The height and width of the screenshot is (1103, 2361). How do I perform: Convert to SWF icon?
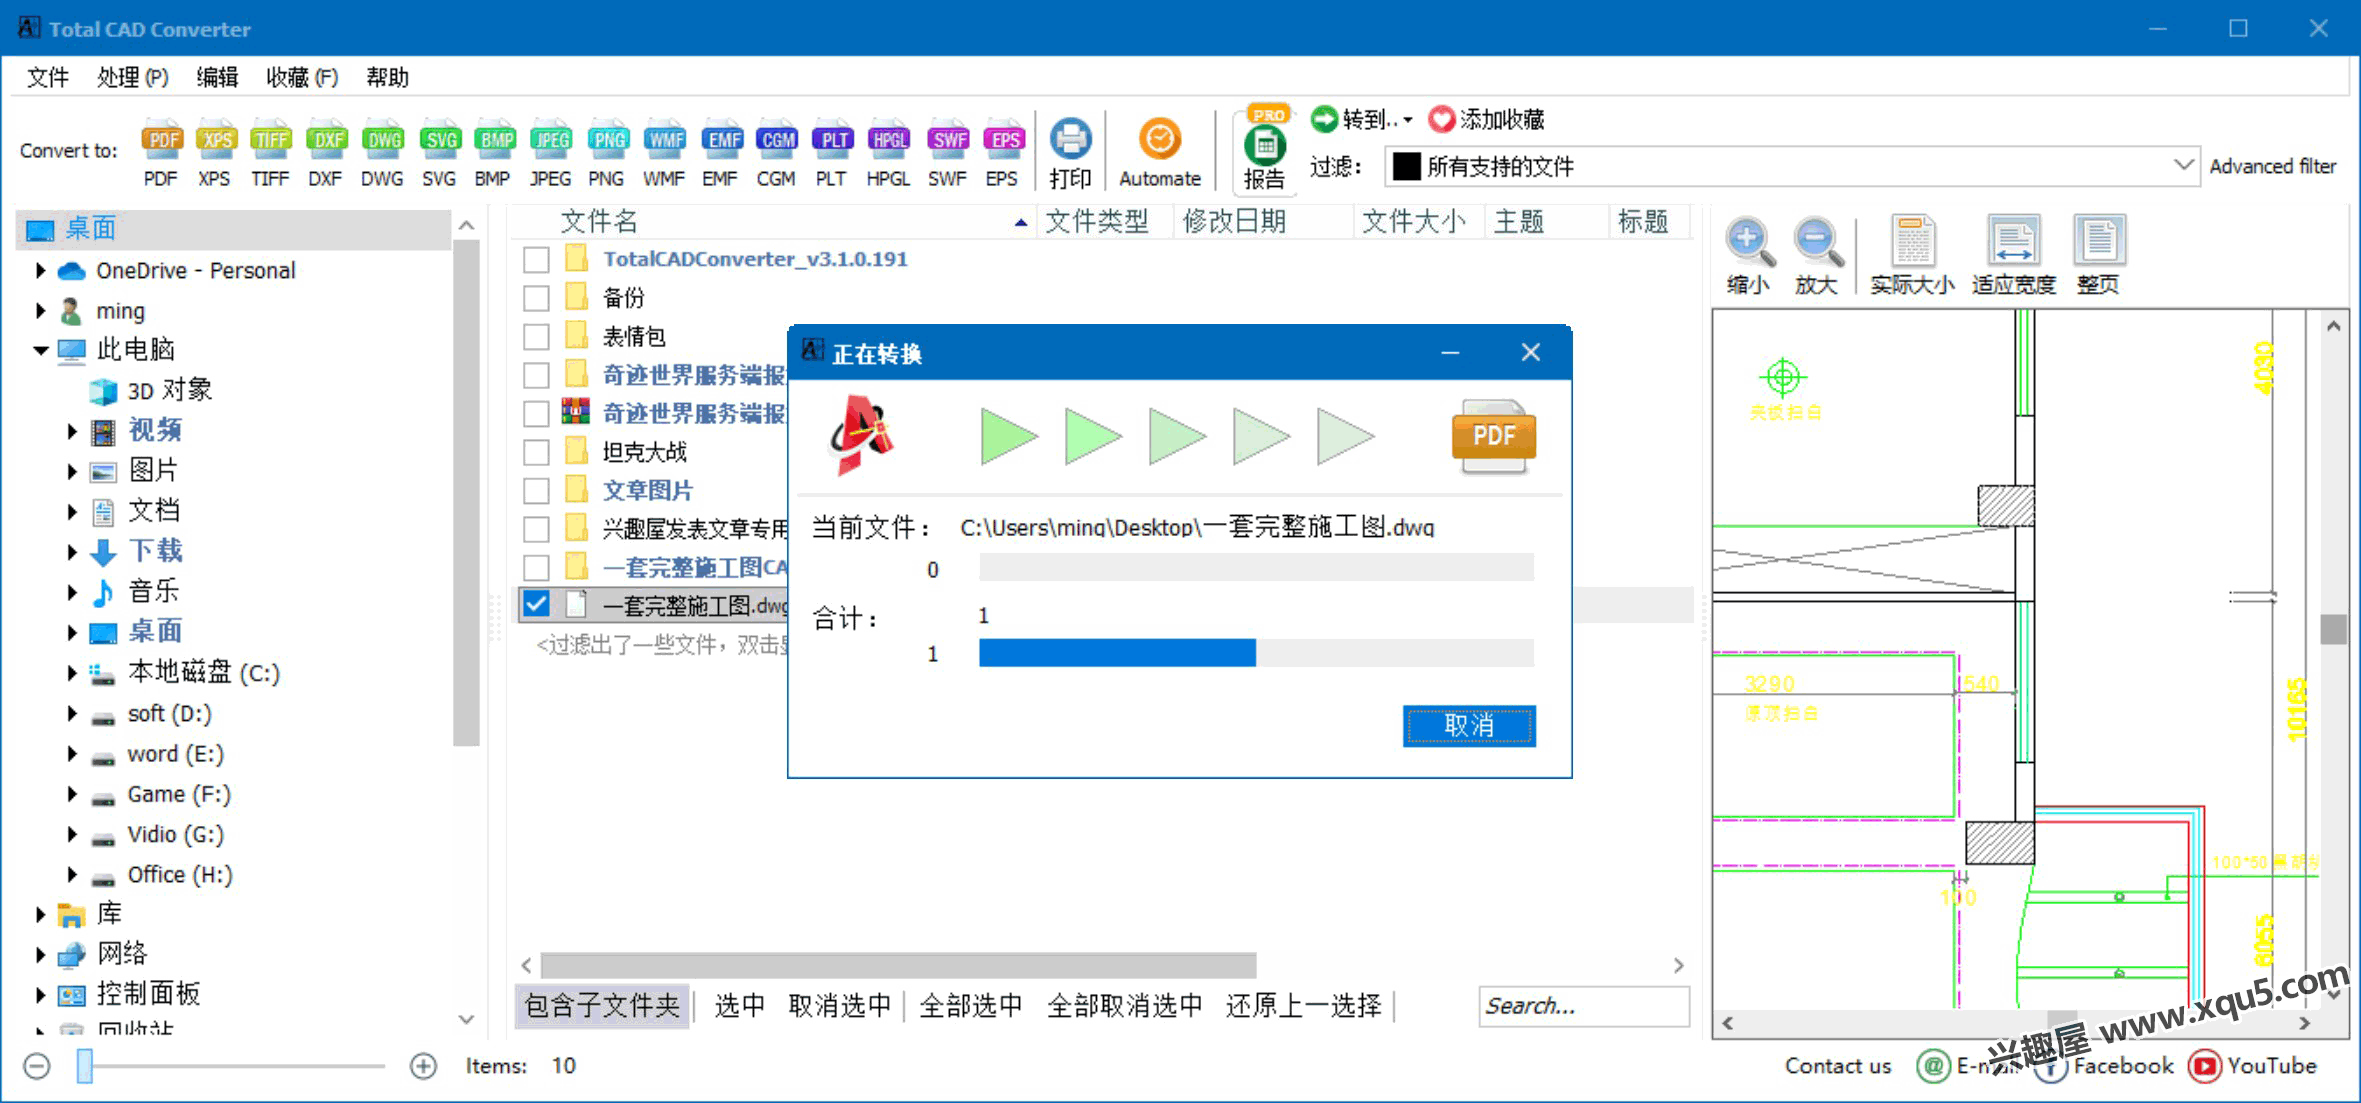(948, 141)
